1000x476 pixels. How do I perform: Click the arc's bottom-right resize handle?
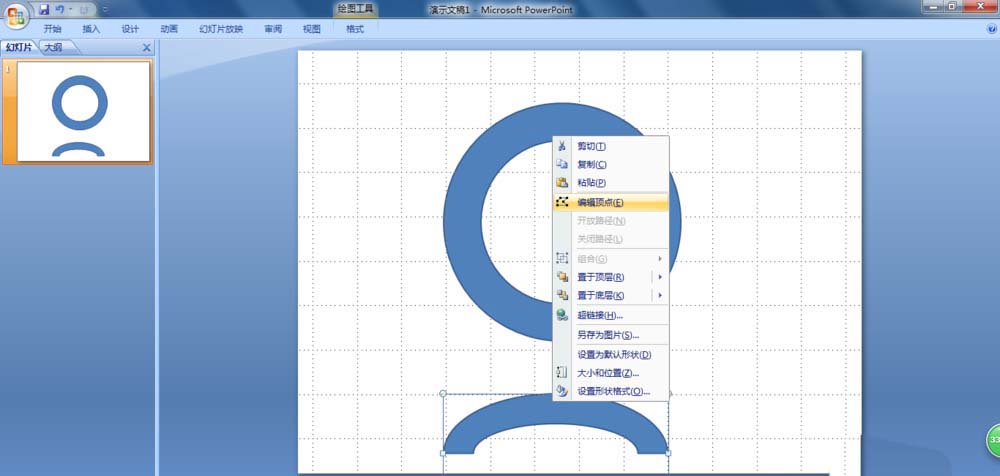coord(668,453)
